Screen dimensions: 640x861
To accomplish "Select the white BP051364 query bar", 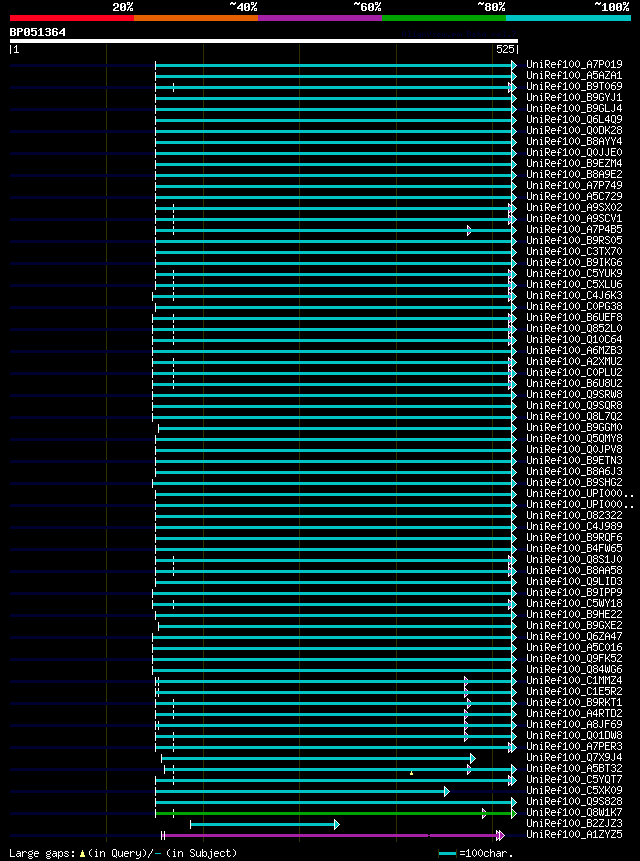I will click(x=263, y=41).
